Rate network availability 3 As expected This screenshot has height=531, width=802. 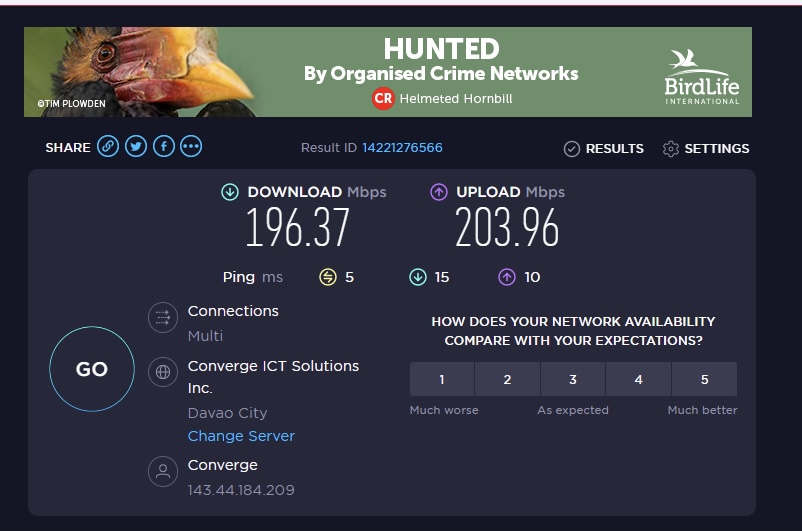point(573,379)
